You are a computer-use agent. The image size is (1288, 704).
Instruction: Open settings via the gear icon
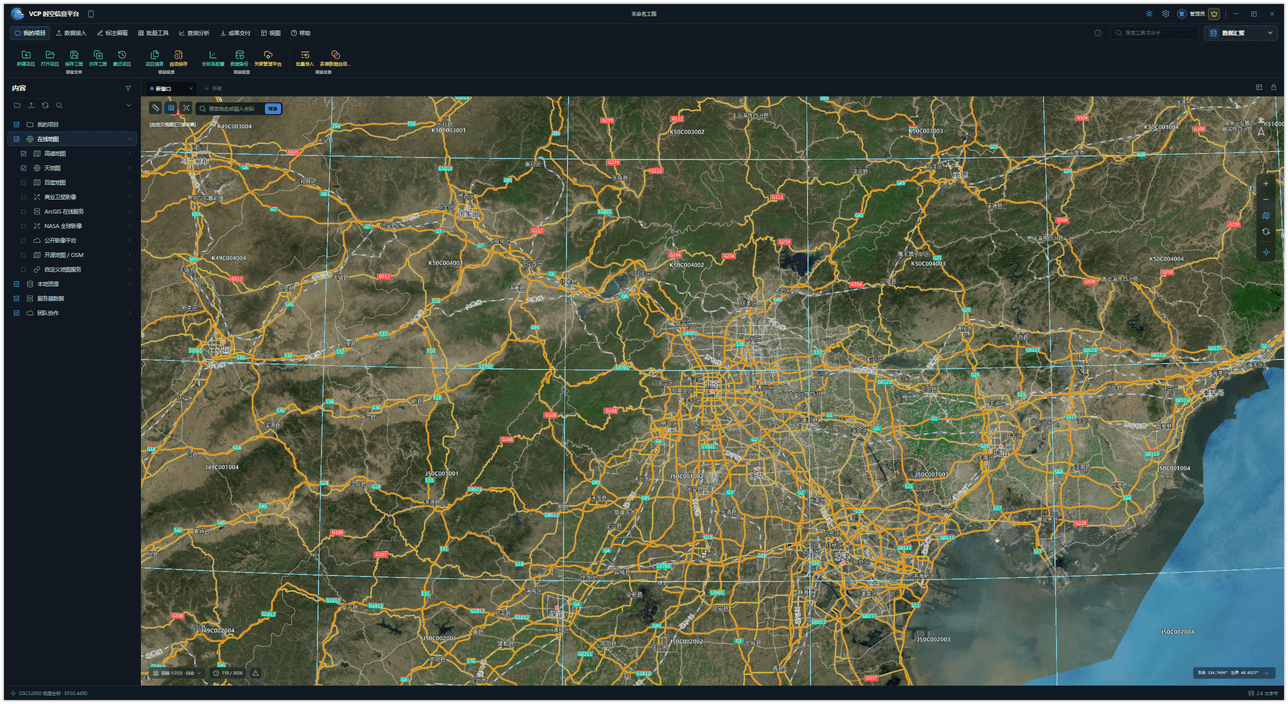(1165, 14)
